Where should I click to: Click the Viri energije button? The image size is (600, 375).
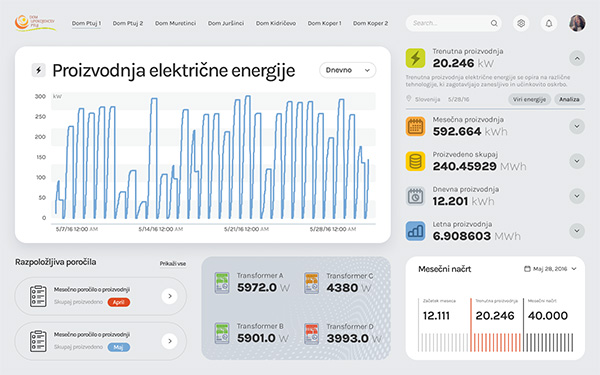529,99
